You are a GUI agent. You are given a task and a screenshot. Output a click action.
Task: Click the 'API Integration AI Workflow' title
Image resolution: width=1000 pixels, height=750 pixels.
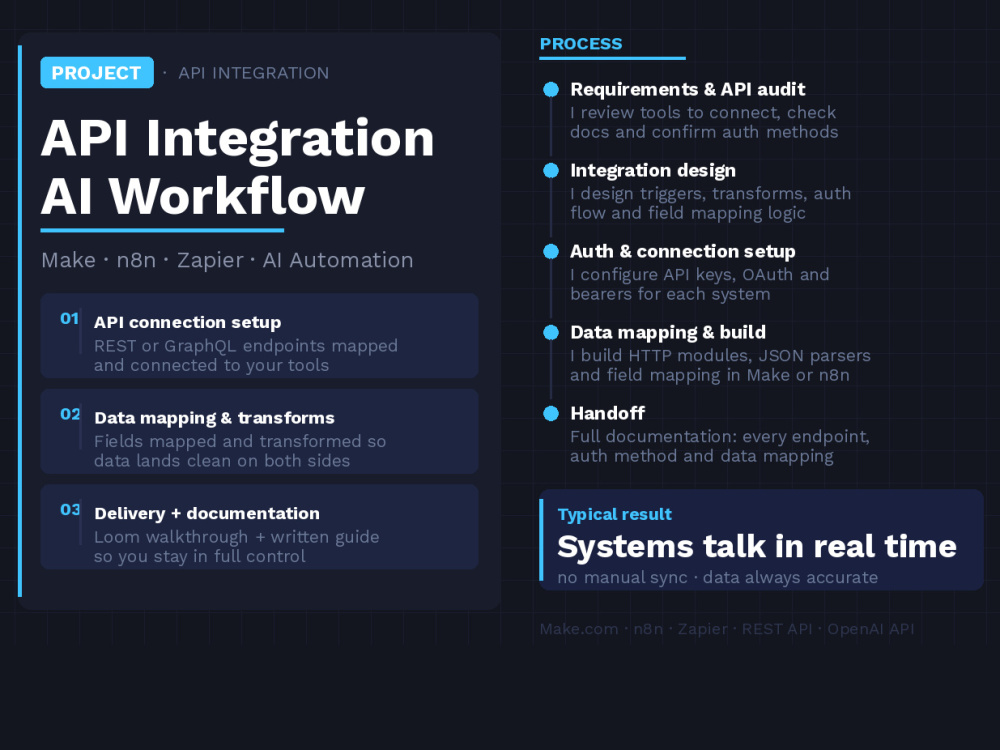click(x=237, y=167)
